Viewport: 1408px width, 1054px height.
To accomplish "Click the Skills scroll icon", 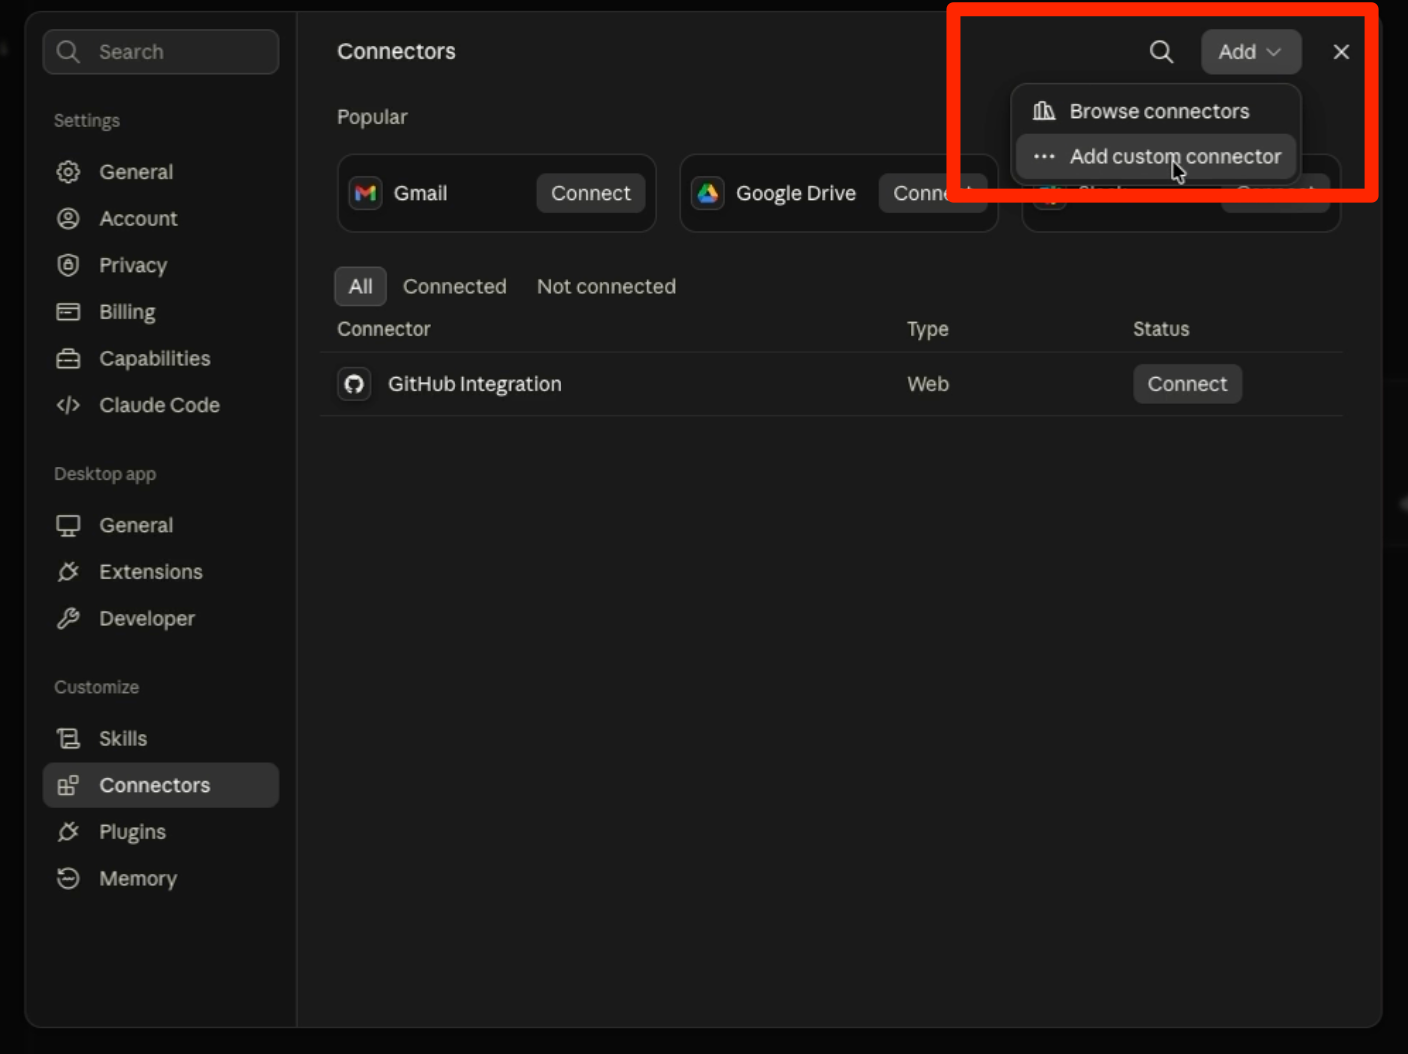I will tap(68, 739).
